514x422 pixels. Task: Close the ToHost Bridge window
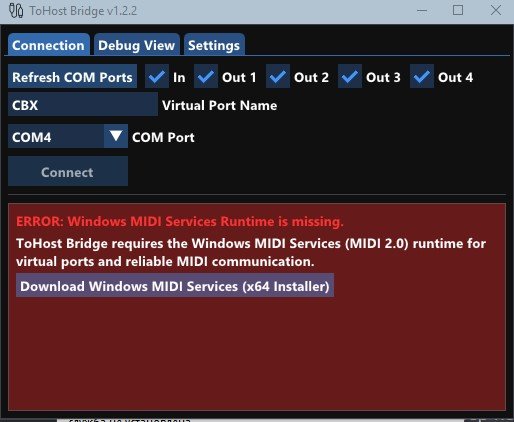496,10
